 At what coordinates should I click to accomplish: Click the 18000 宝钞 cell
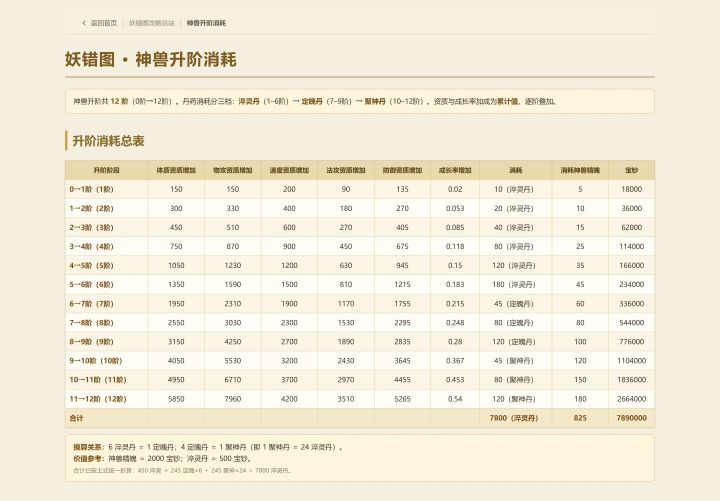[x=632, y=189]
